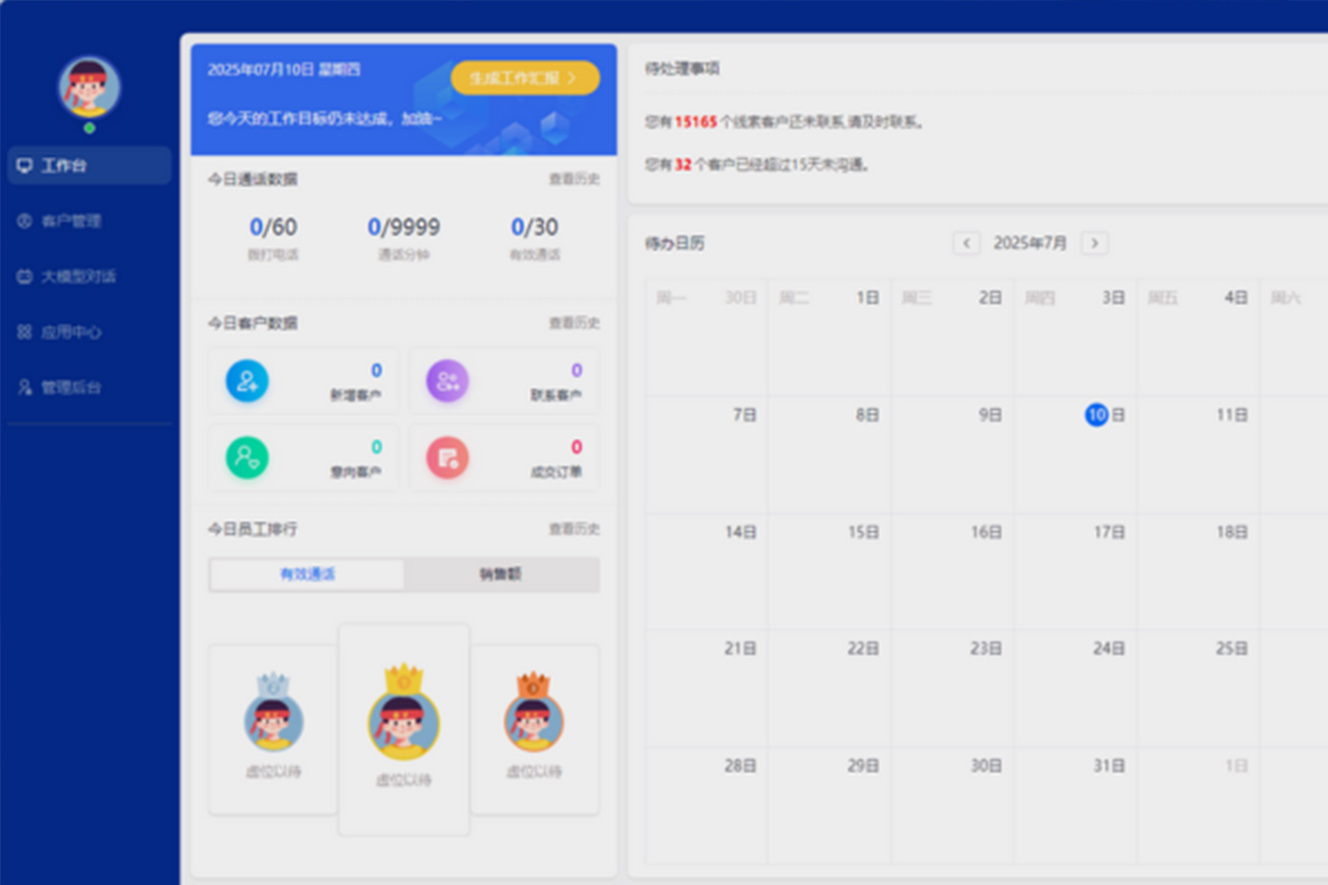
Task: Open 查看历史 for 今日员工排行
Action: [x=574, y=529]
